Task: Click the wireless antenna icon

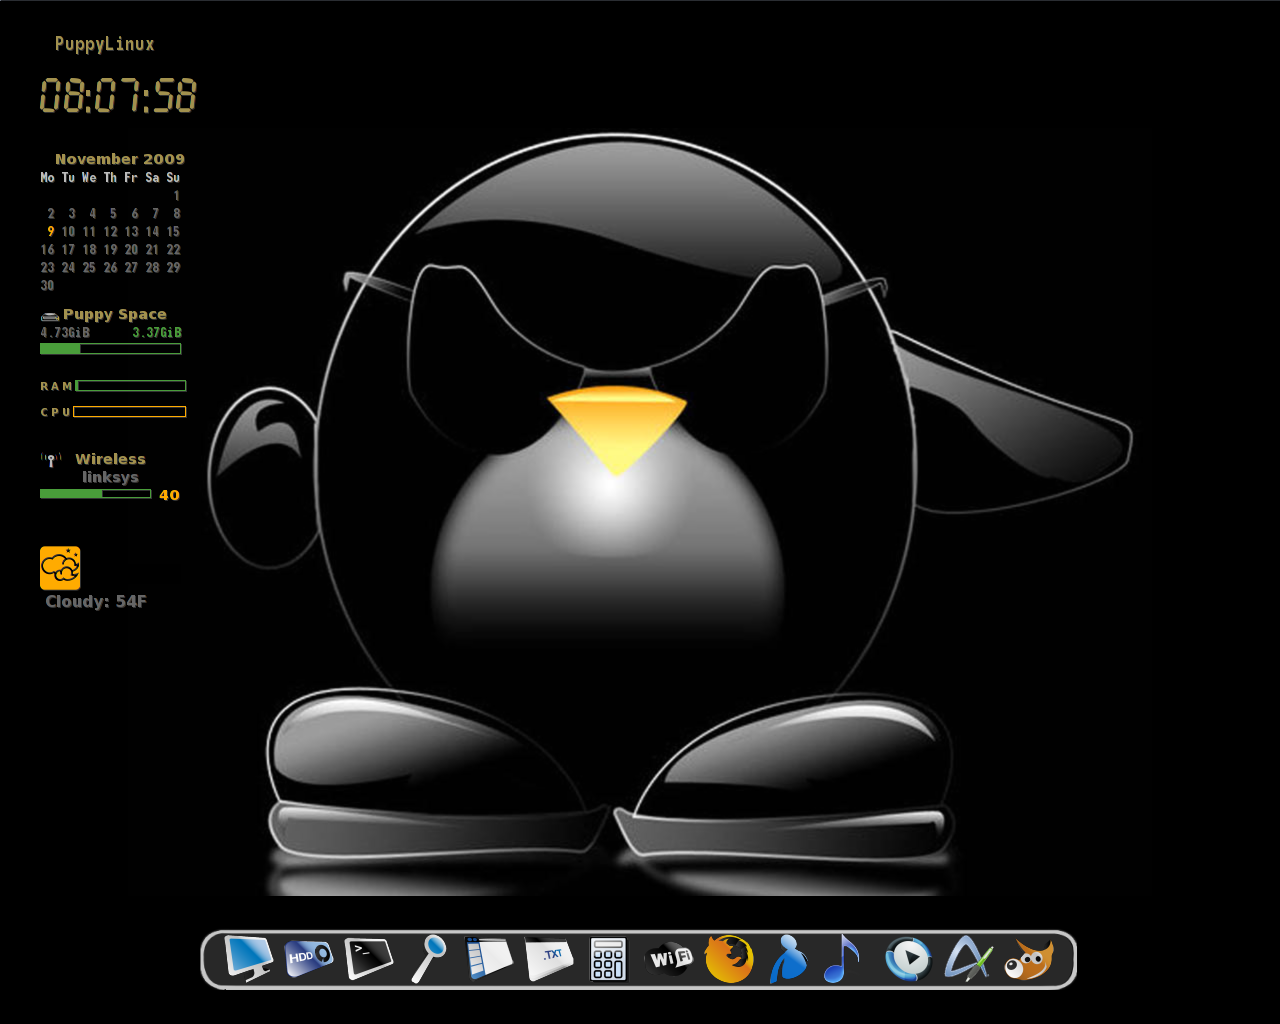Action: [x=50, y=459]
